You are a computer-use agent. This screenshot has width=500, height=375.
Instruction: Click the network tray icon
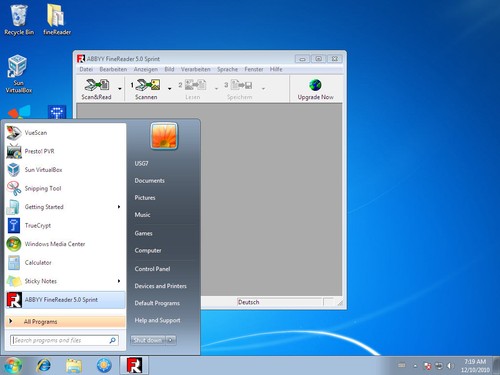pyautogui.click(x=439, y=366)
